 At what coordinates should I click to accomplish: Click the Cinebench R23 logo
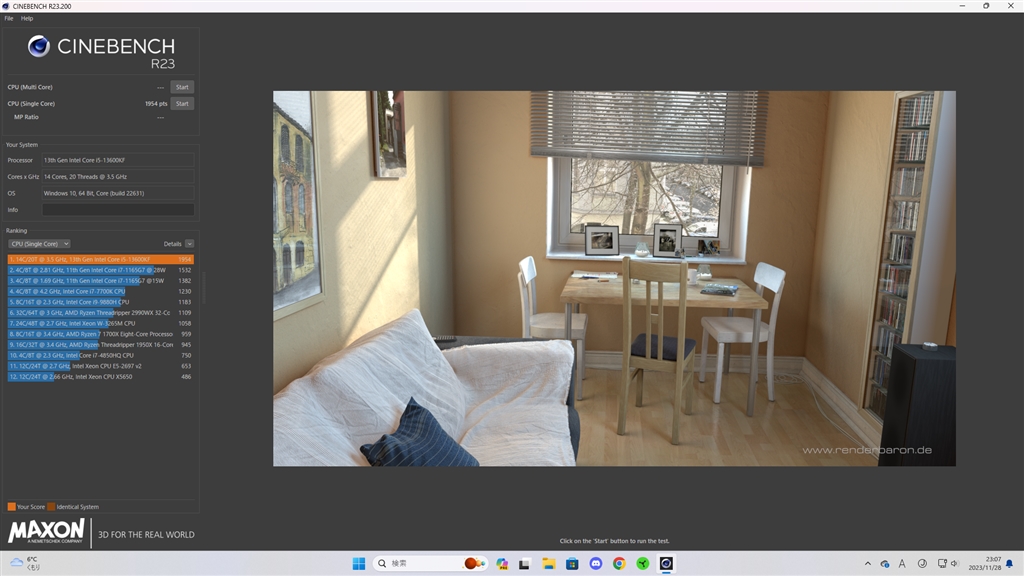101,52
